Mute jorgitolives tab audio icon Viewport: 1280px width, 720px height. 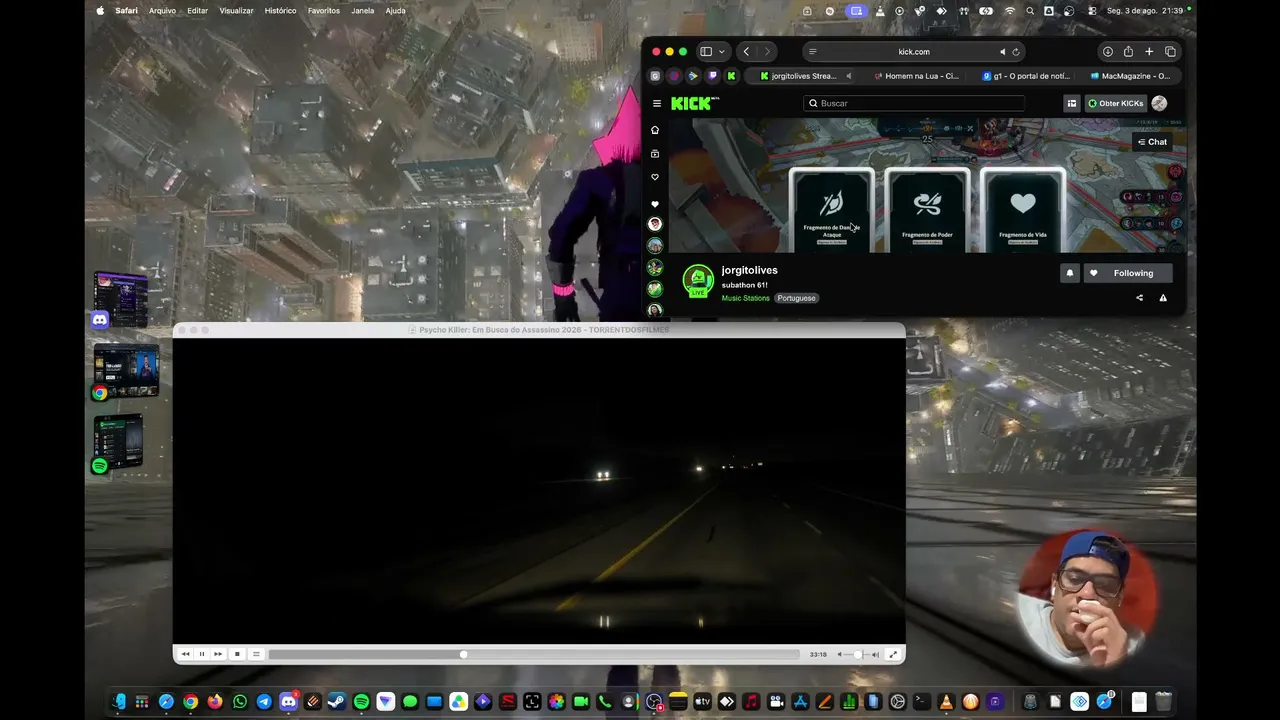click(x=848, y=76)
